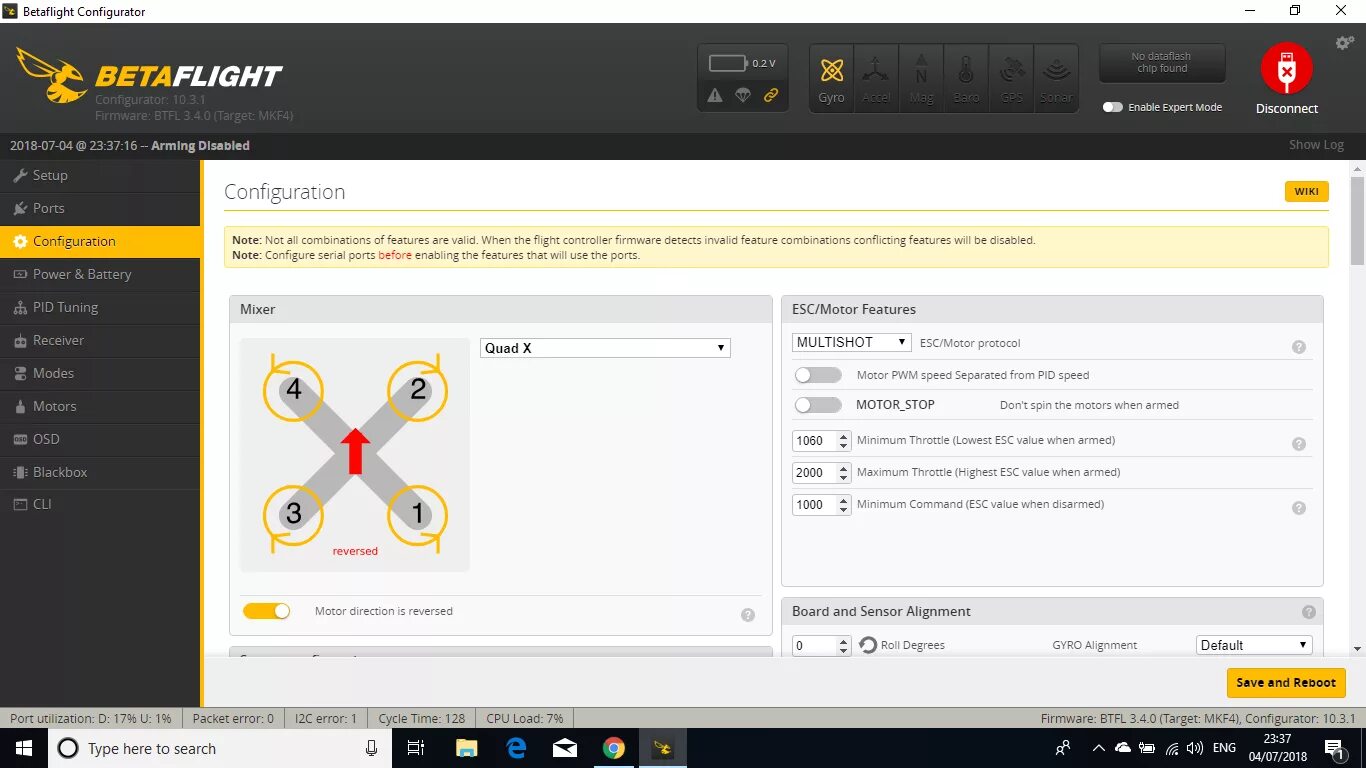This screenshot has height=768, width=1366.
Task: Click the warning triangle status icon
Action: click(x=715, y=96)
